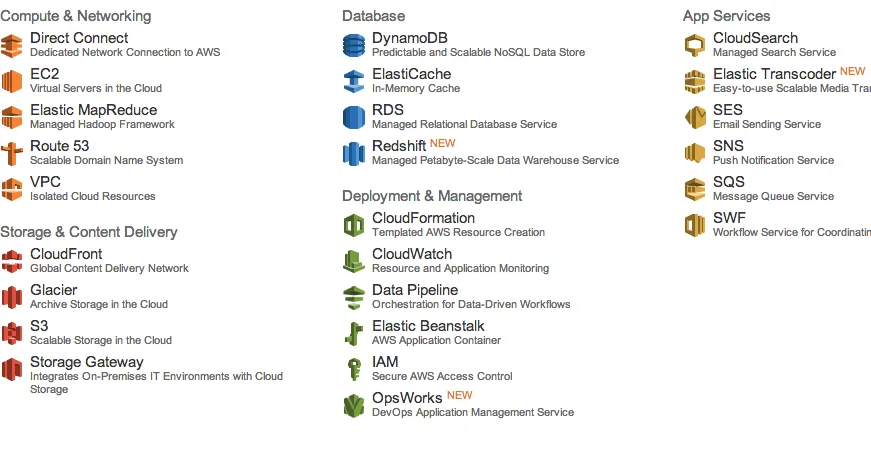Select the SQS queue icon
Viewport: 871px width, 471px height.
click(695, 189)
